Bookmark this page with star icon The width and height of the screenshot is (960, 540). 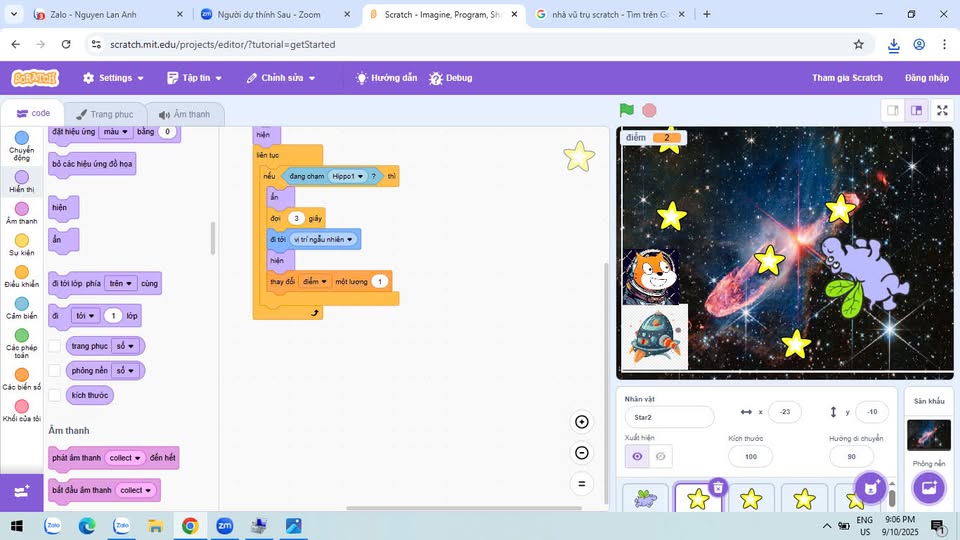click(858, 44)
